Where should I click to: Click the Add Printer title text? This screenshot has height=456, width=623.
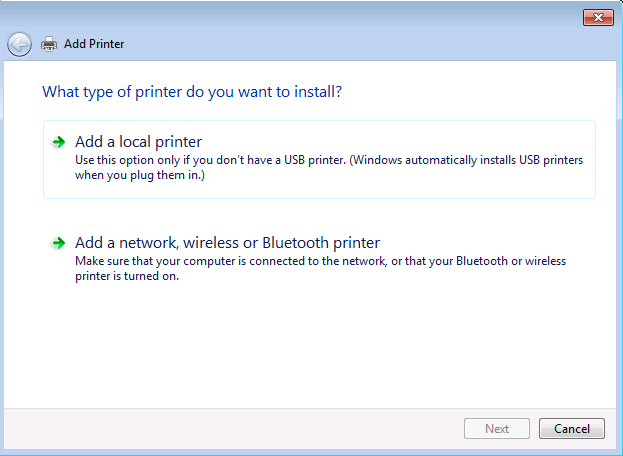(x=94, y=44)
